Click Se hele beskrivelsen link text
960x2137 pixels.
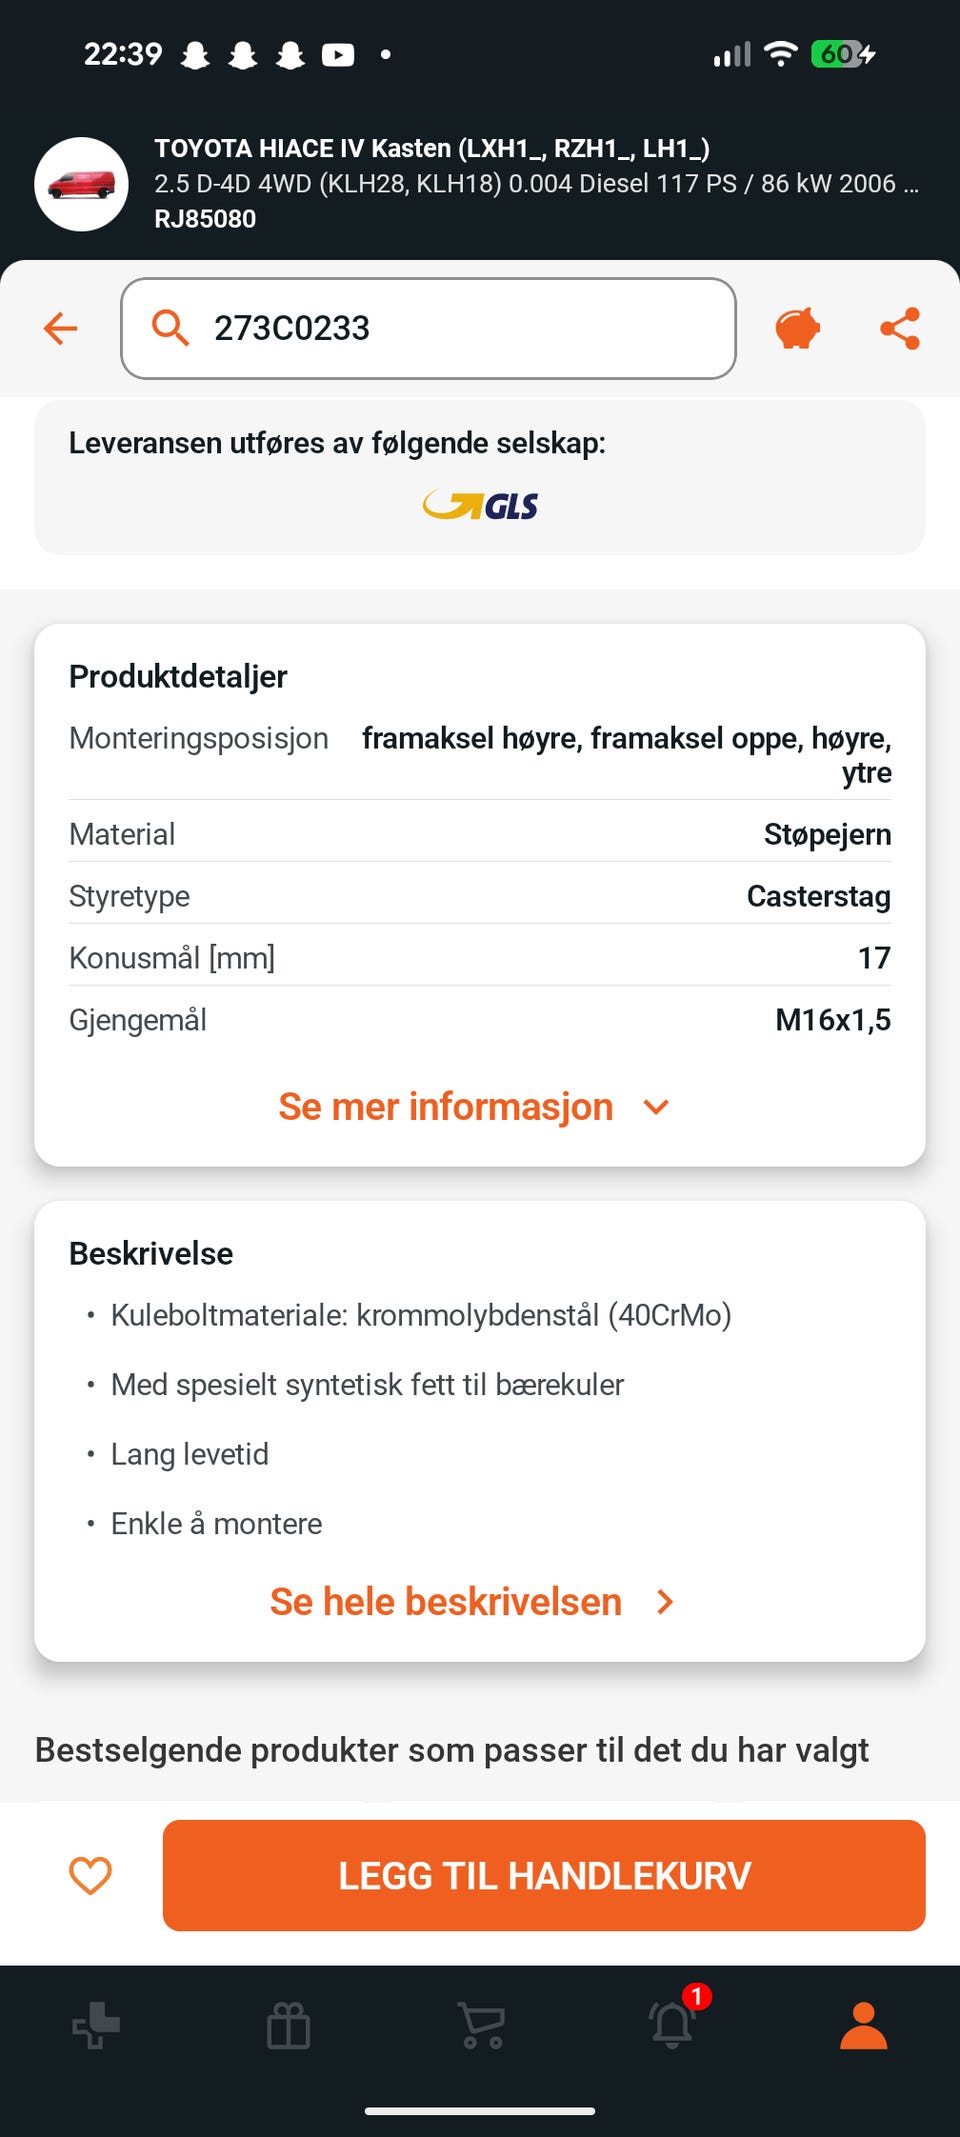pyautogui.click(x=446, y=1602)
